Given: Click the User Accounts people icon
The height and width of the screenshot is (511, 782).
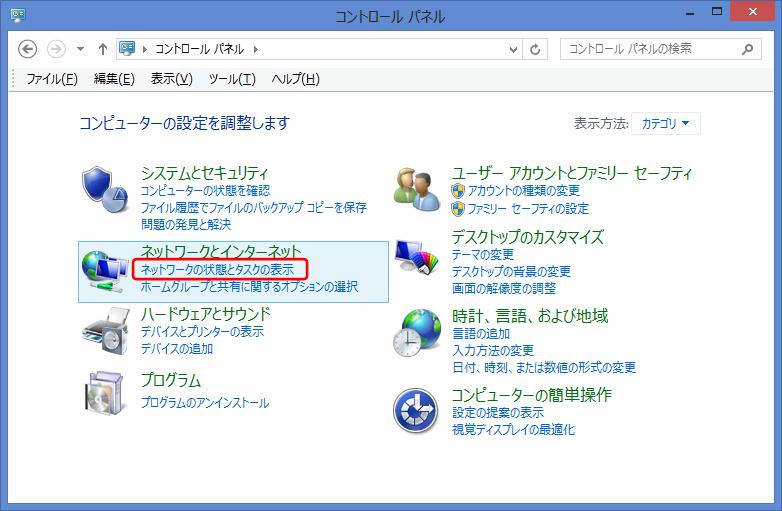Looking at the screenshot, I should [417, 190].
